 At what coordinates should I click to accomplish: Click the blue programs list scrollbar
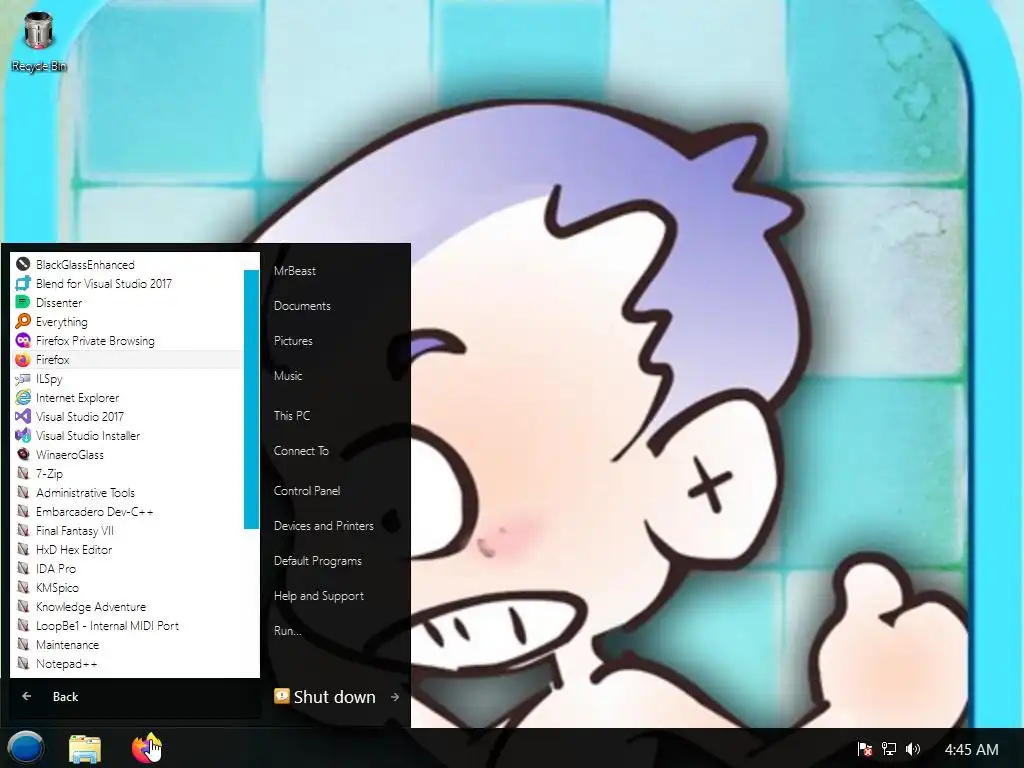(x=251, y=398)
